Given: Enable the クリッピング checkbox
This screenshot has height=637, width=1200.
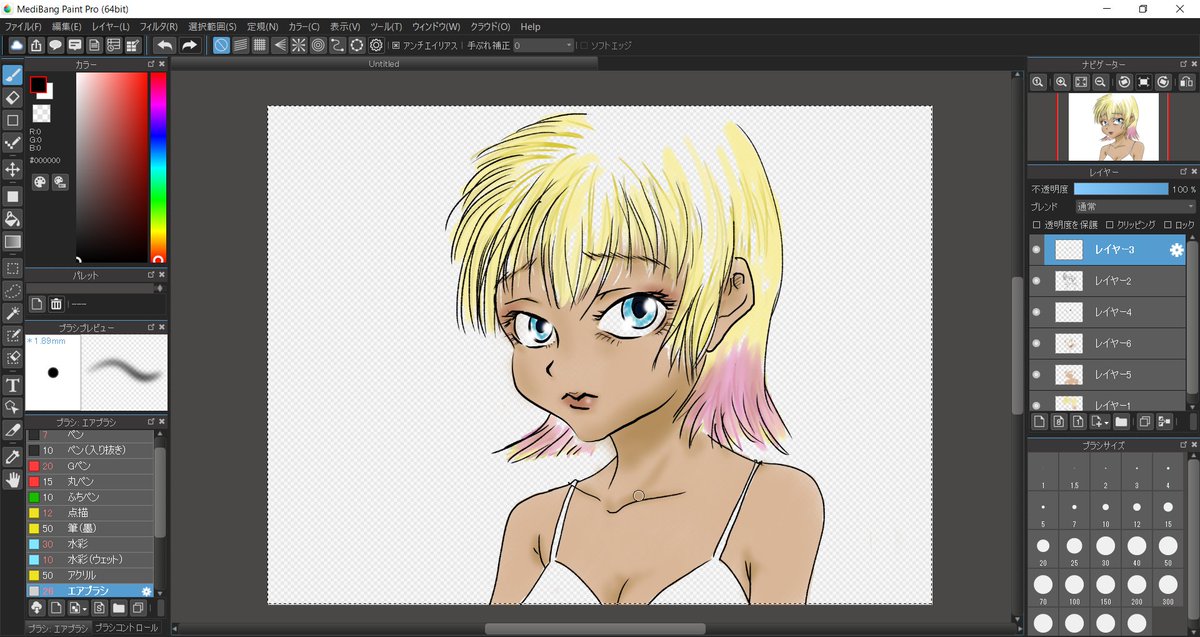Looking at the screenshot, I should (1110, 225).
